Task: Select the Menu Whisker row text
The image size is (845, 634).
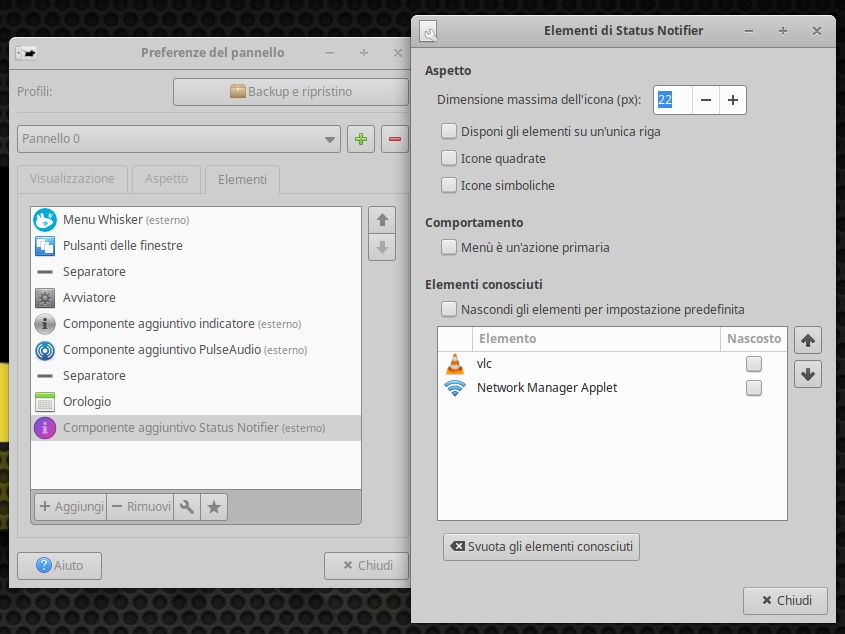Action: 126,220
